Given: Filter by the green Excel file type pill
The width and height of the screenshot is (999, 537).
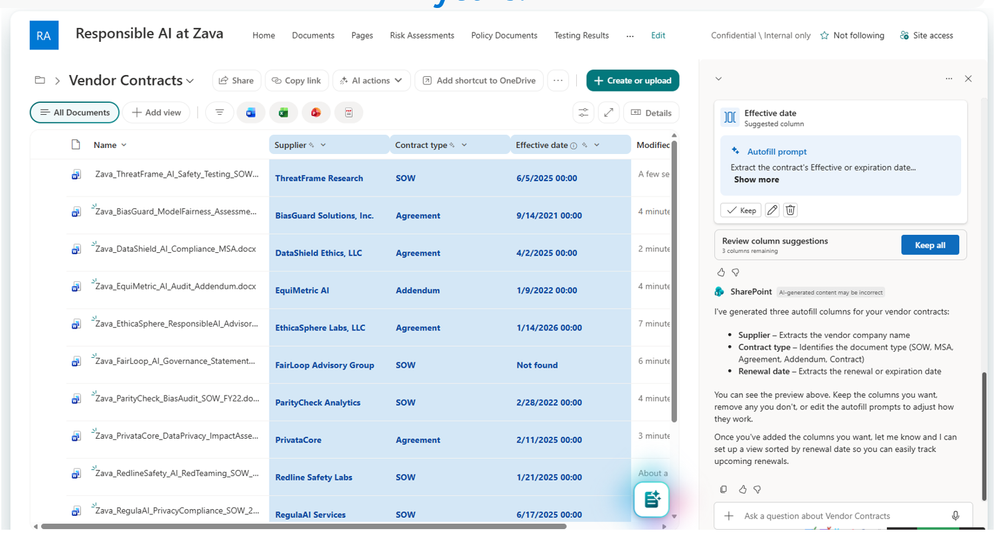Looking at the screenshot, I should [283, 113].
